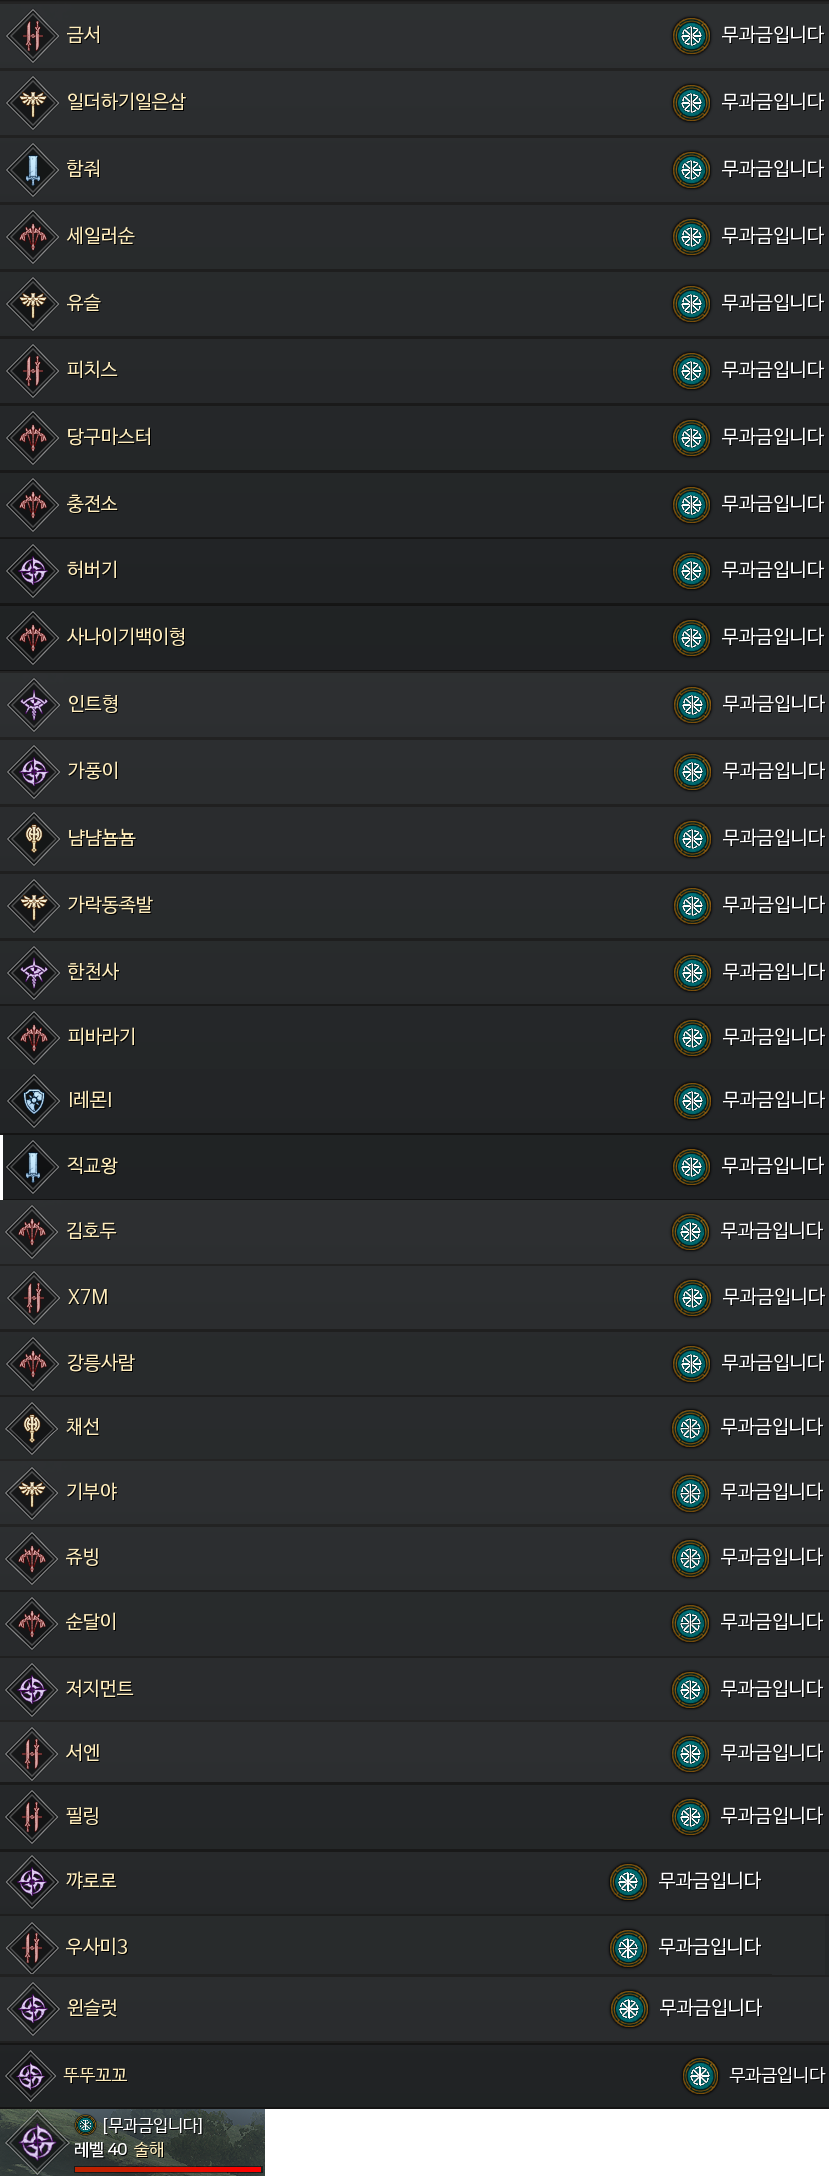Click the guild emblem in 유슬 row
829x2177 pixels.
[x=691, y=303]
